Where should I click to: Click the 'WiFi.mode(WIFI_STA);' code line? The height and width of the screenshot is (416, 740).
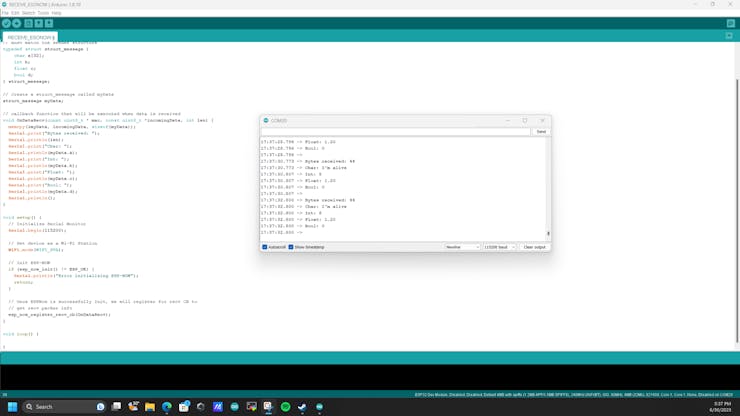click(x=35, y=250)
